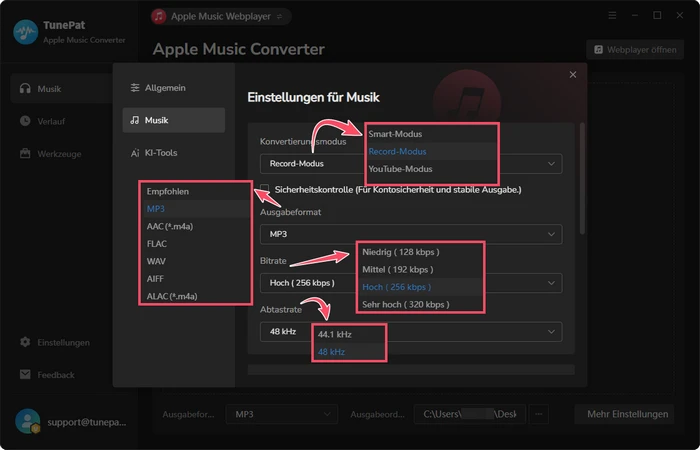Go to Musik in the main sidebar
Viewport: 700px width, 450px height.
[61, 89]
